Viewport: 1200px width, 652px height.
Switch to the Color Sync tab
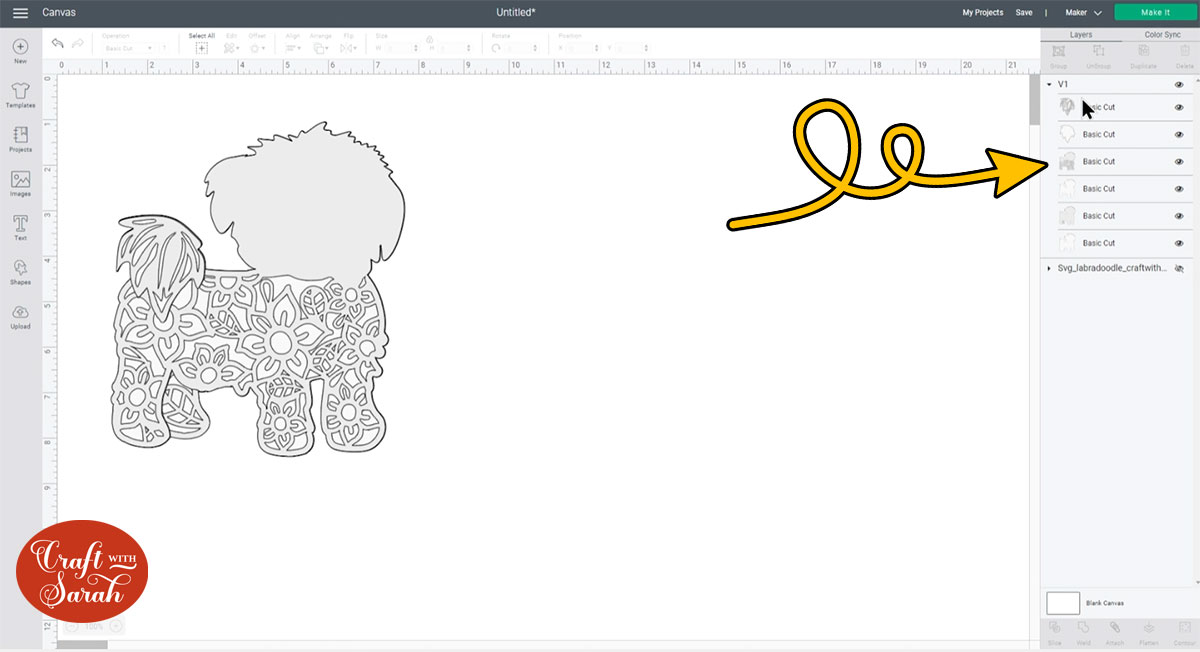[1162, 35]
